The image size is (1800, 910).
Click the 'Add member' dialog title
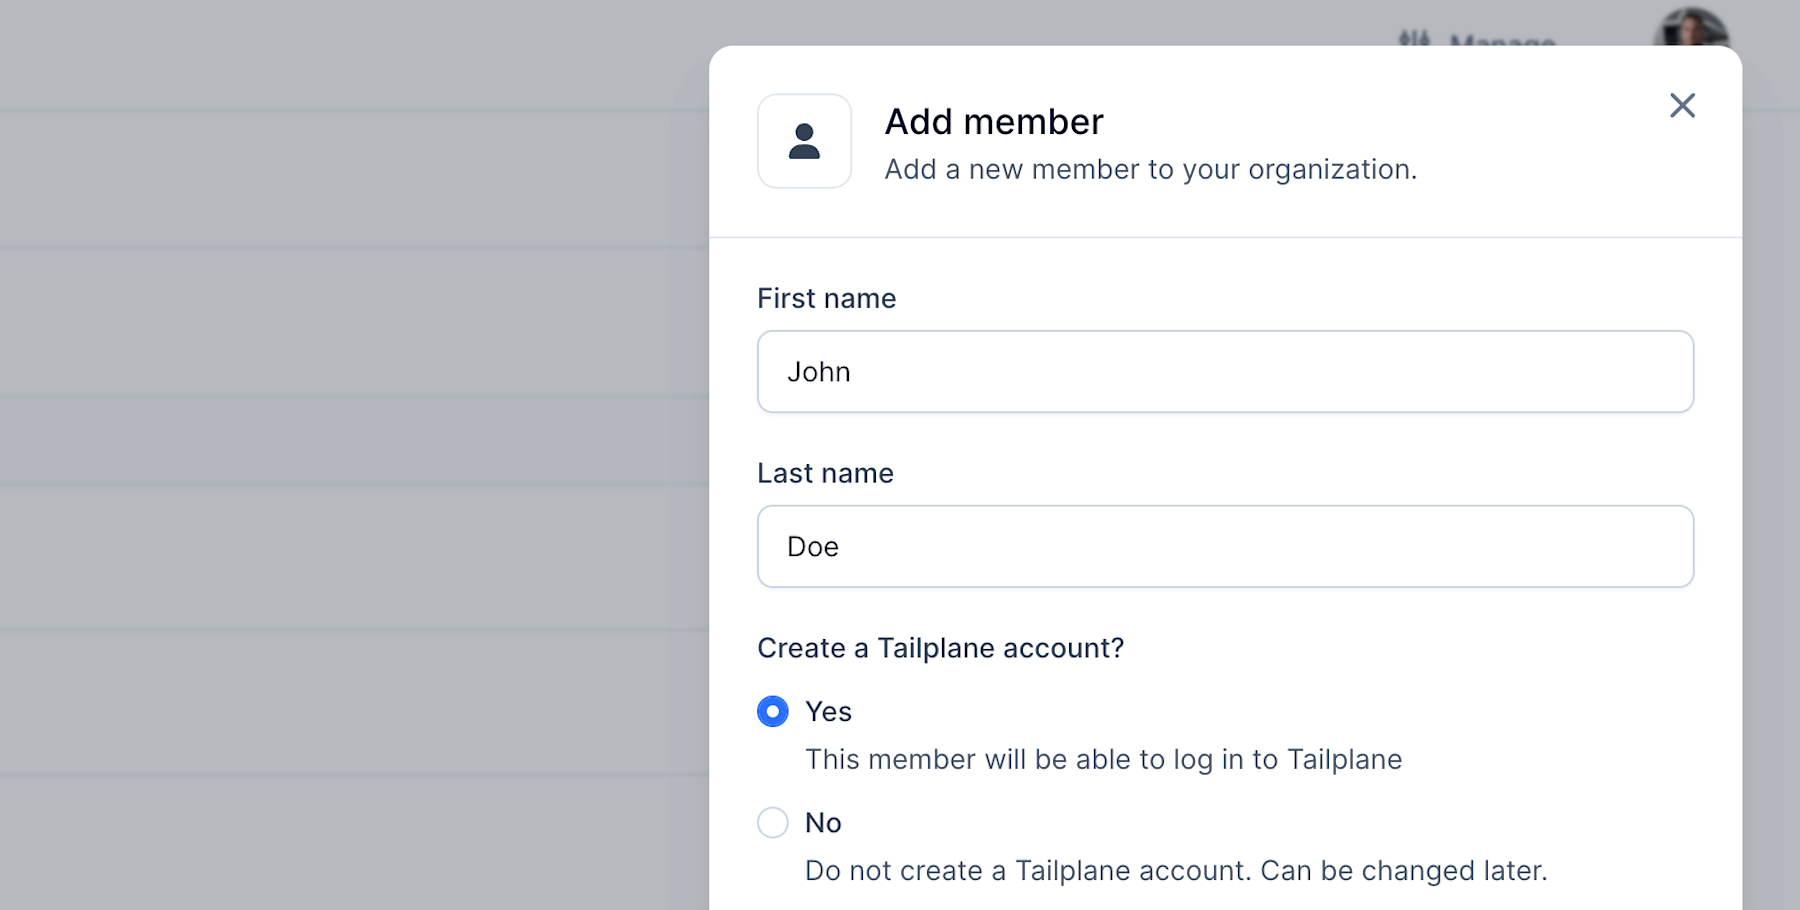point(993,121)
